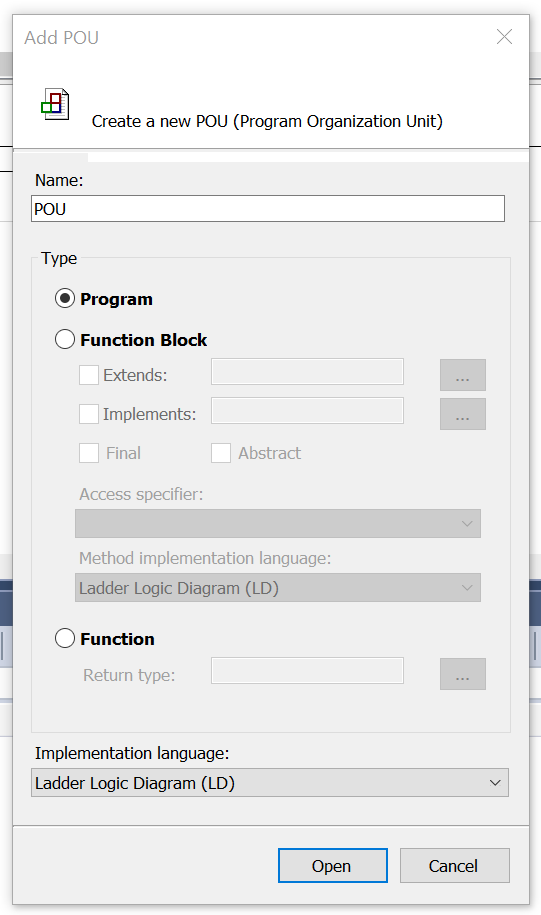This screenshot has width=541, height=915.
Task: Dismiss dialog using Cancel button
Action: point(455,865)
